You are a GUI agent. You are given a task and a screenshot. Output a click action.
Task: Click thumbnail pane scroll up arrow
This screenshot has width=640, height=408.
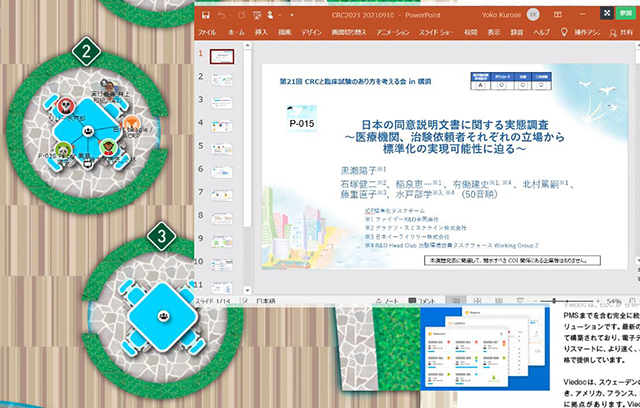click(247, 46)
